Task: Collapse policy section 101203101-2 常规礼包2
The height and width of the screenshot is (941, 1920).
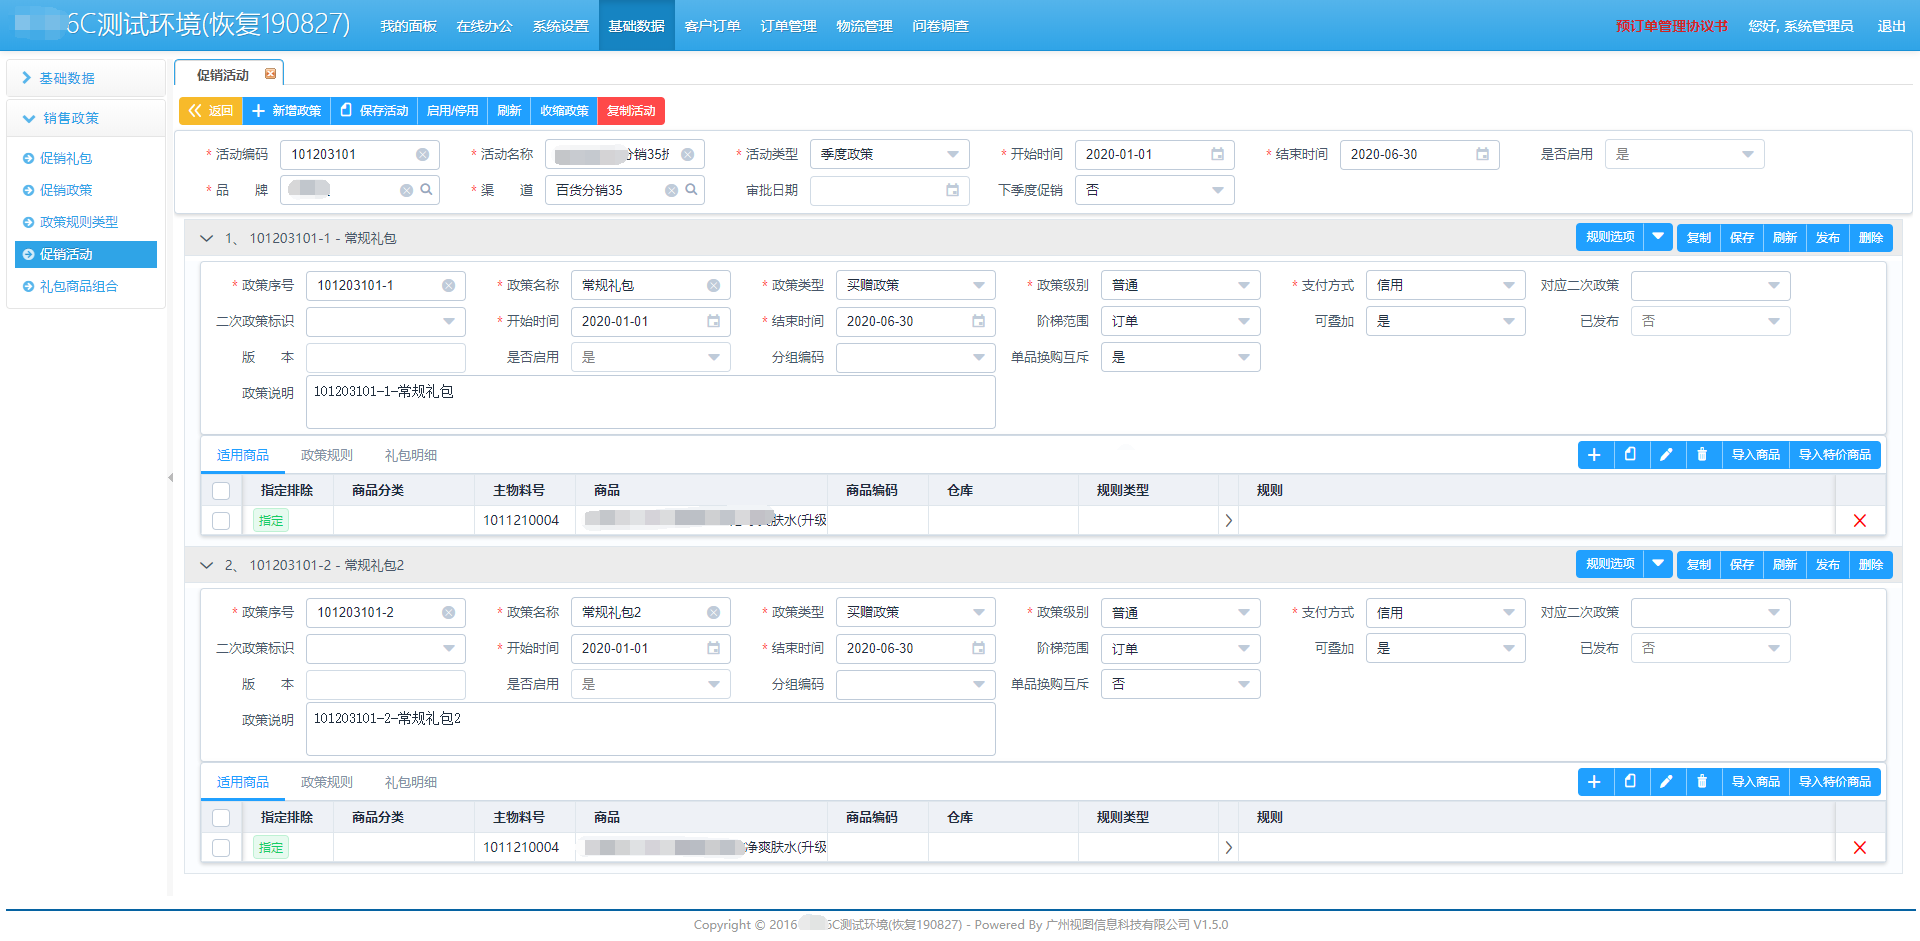Action: click(207, 565)
